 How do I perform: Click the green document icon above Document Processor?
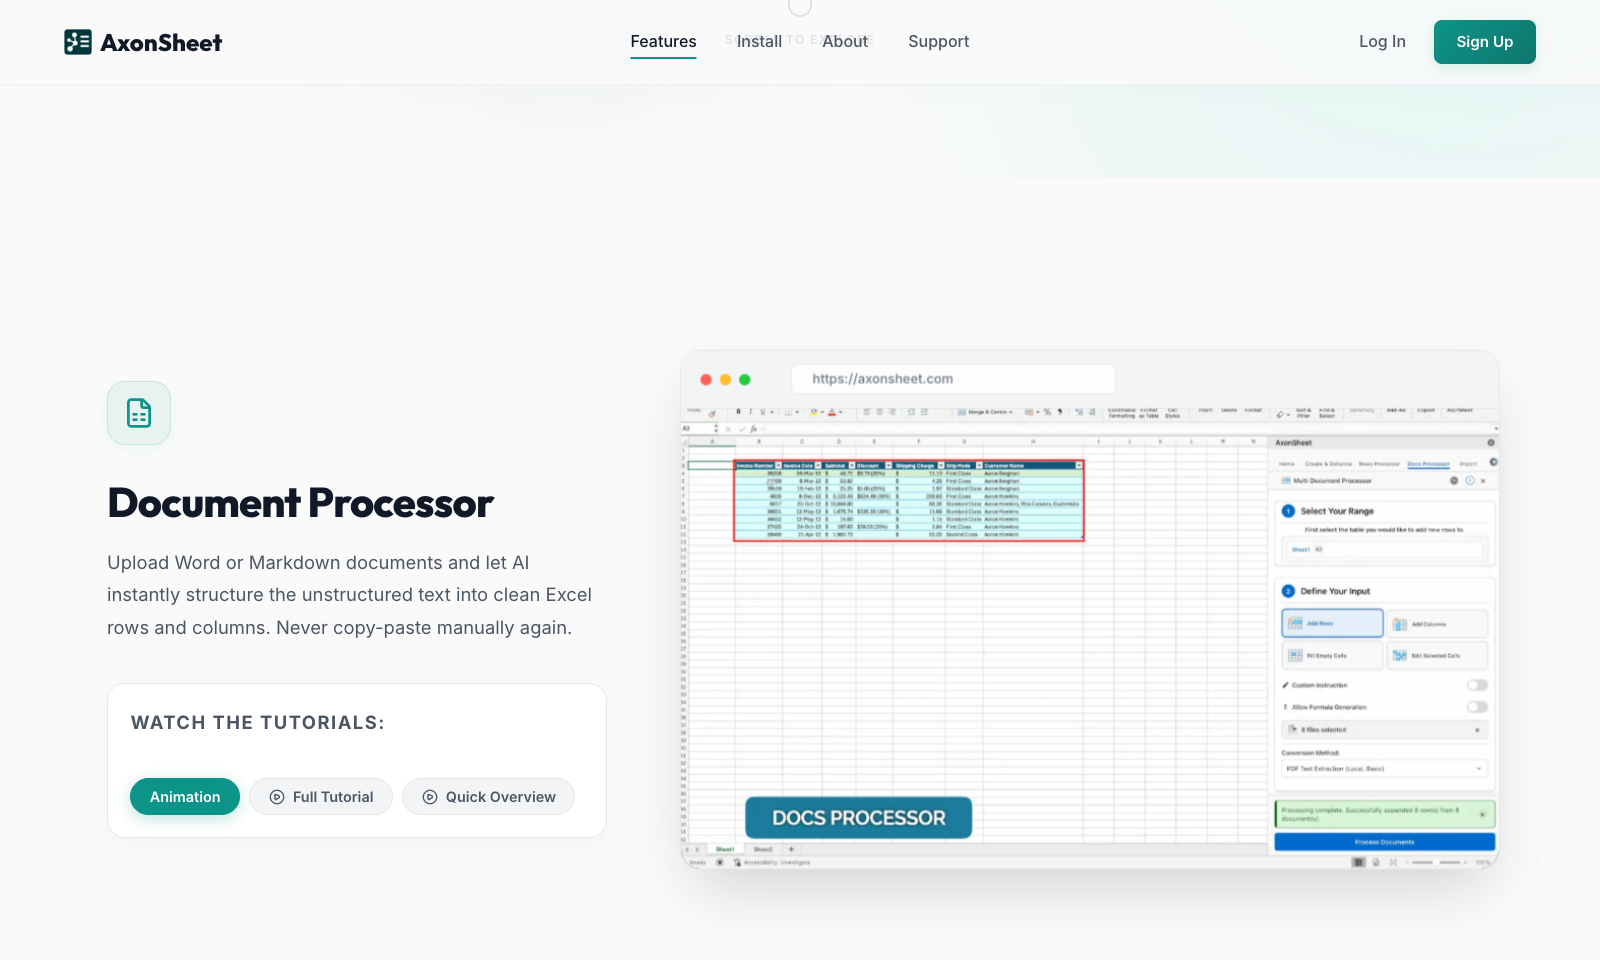[139, 413]
